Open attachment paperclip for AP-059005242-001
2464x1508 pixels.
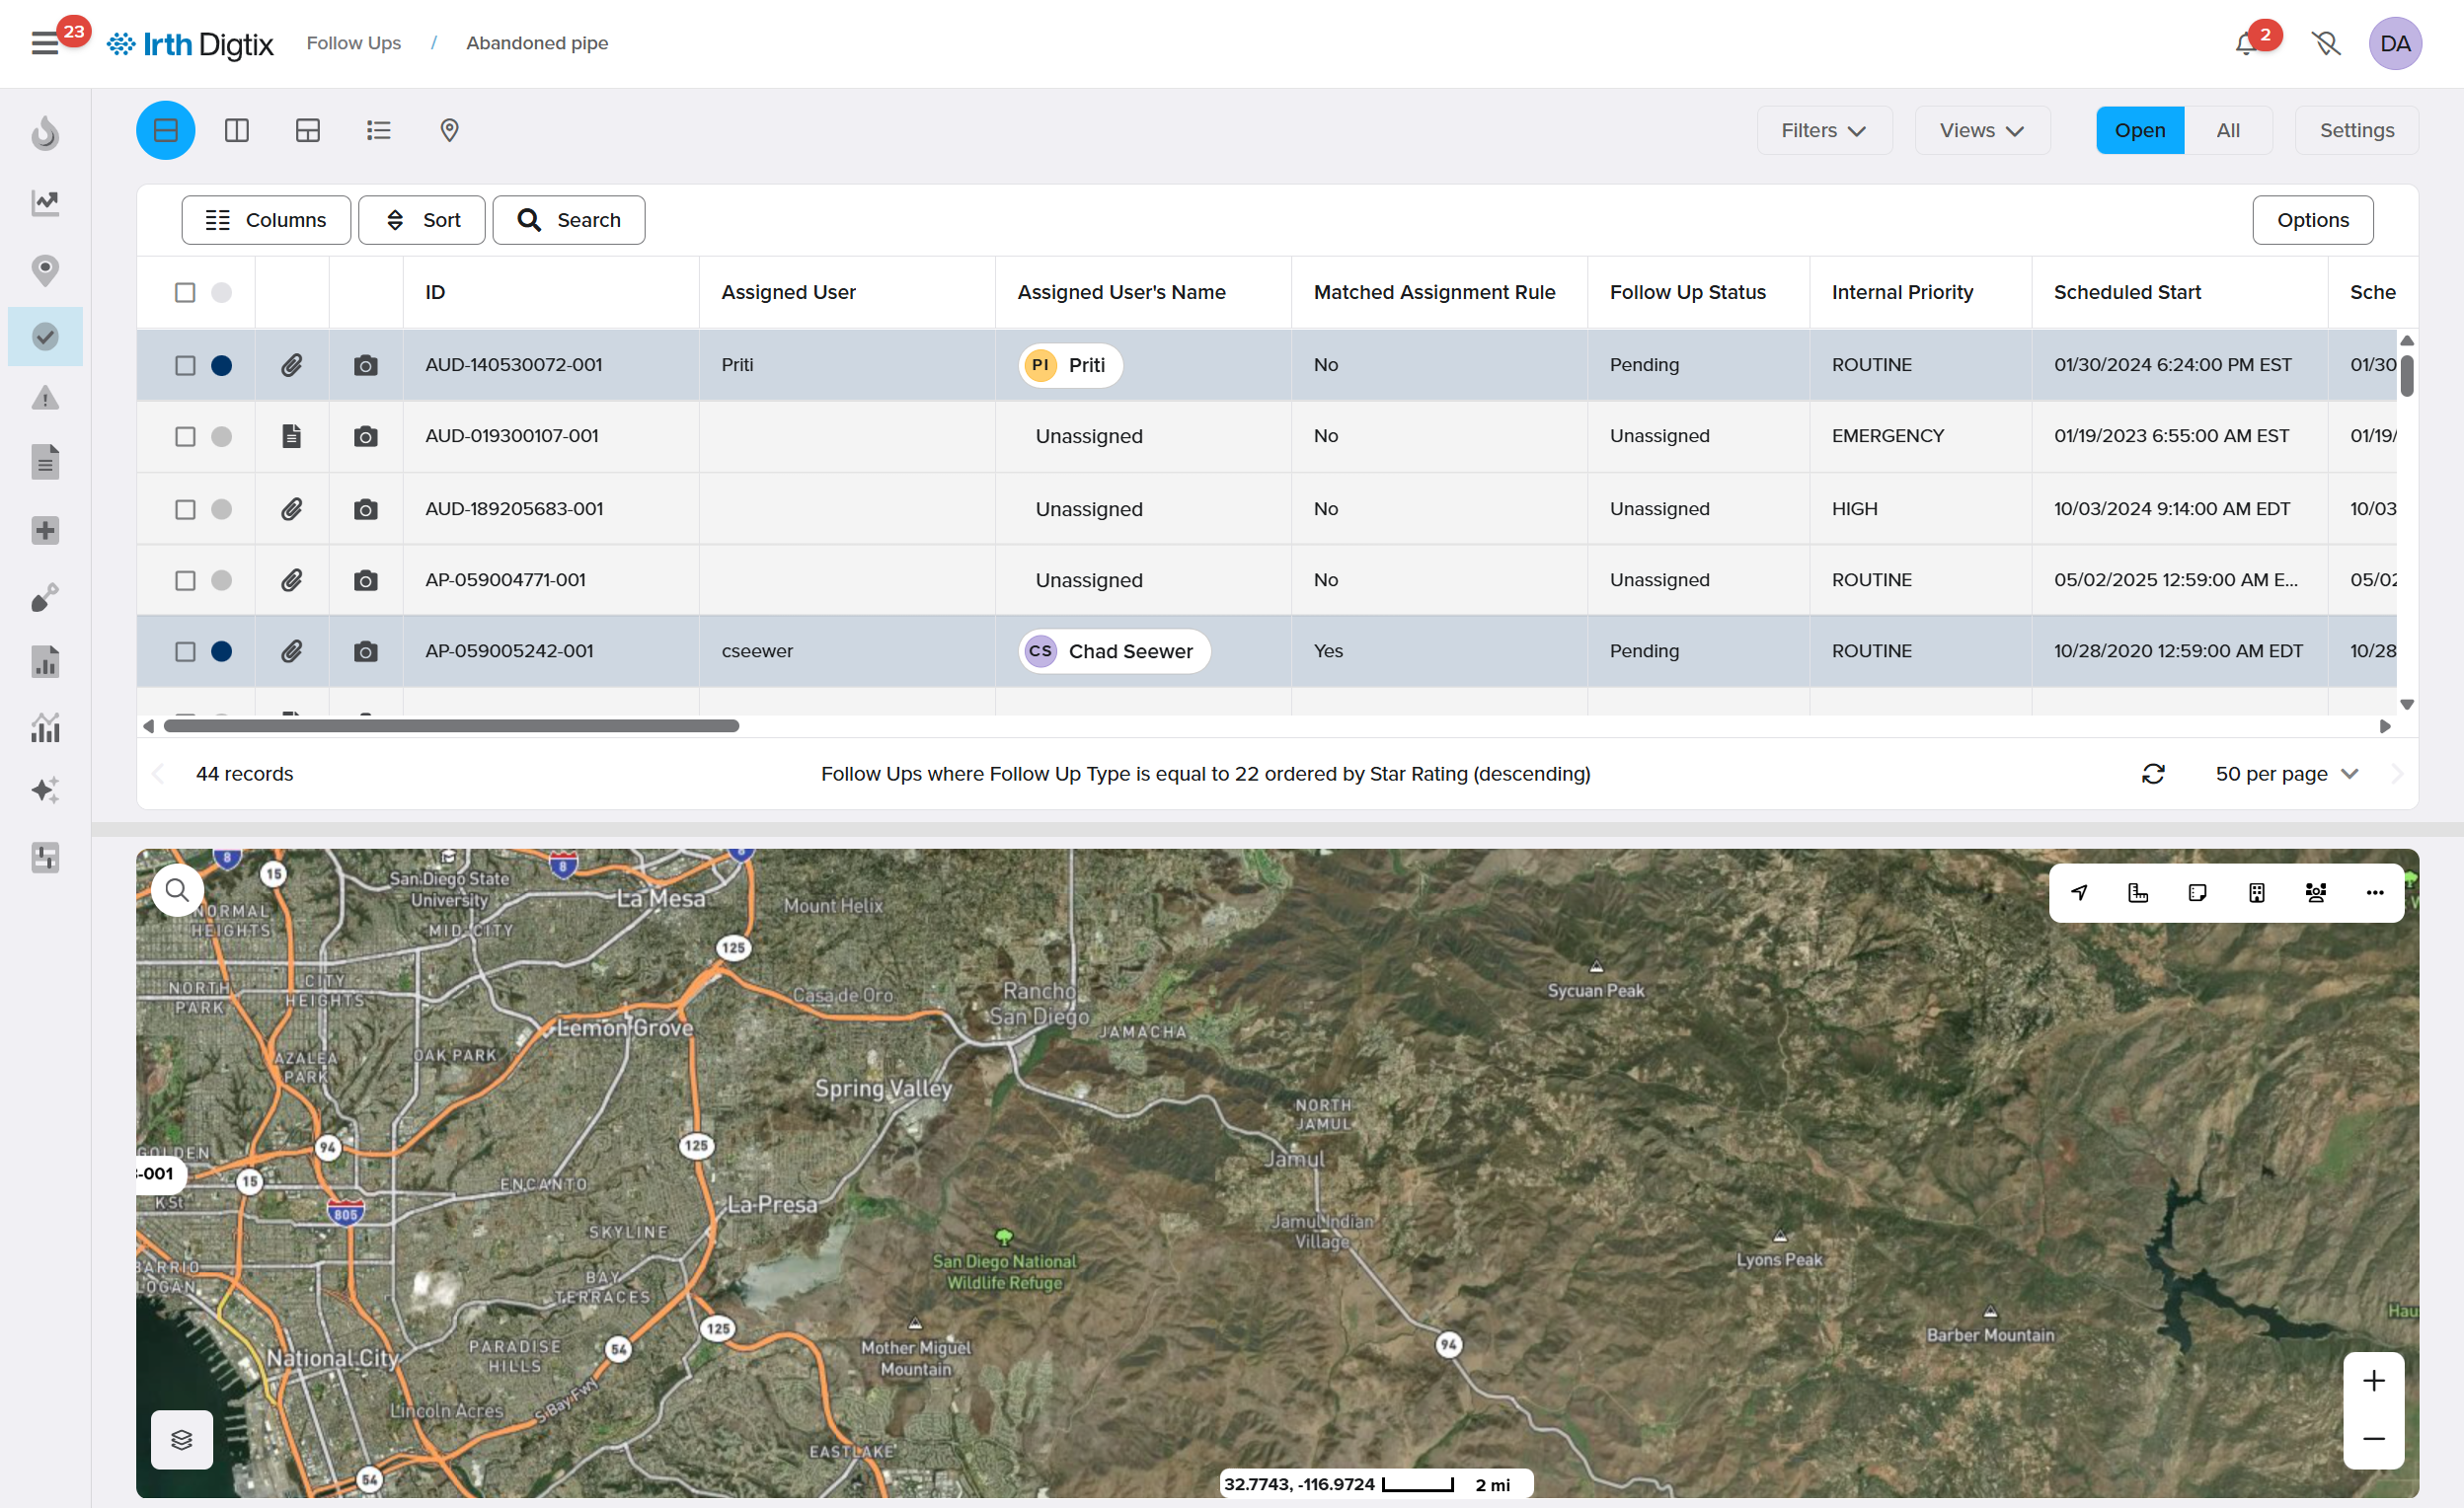[291, 651]
